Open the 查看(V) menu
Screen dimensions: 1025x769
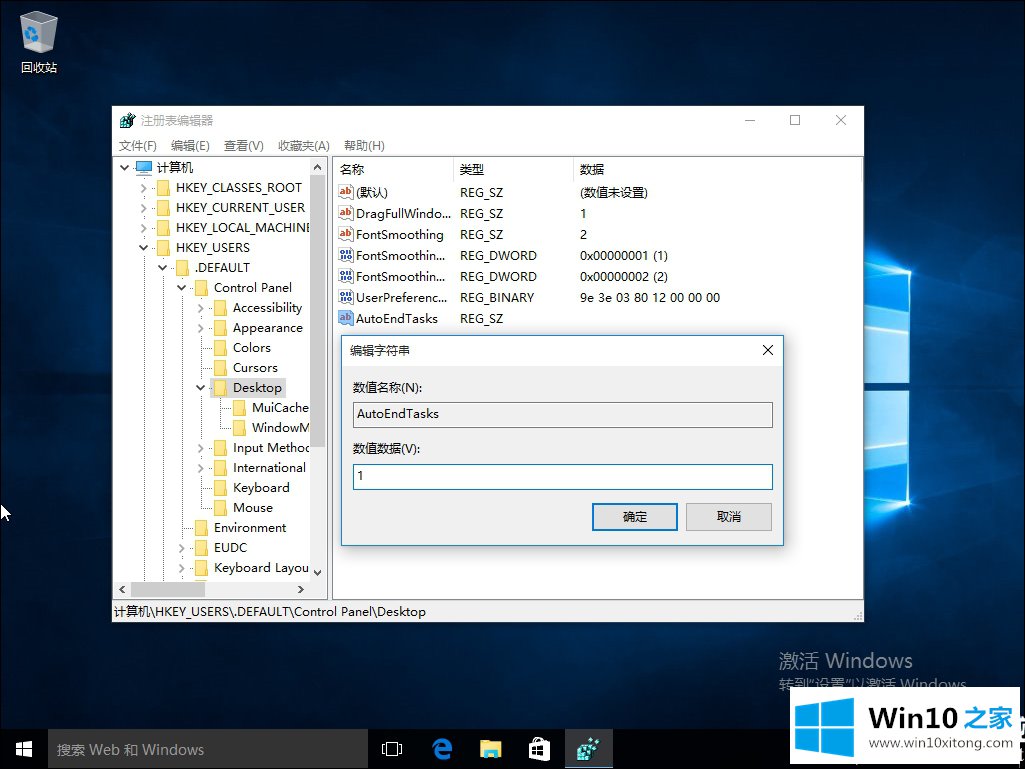[x=243, y=146]
